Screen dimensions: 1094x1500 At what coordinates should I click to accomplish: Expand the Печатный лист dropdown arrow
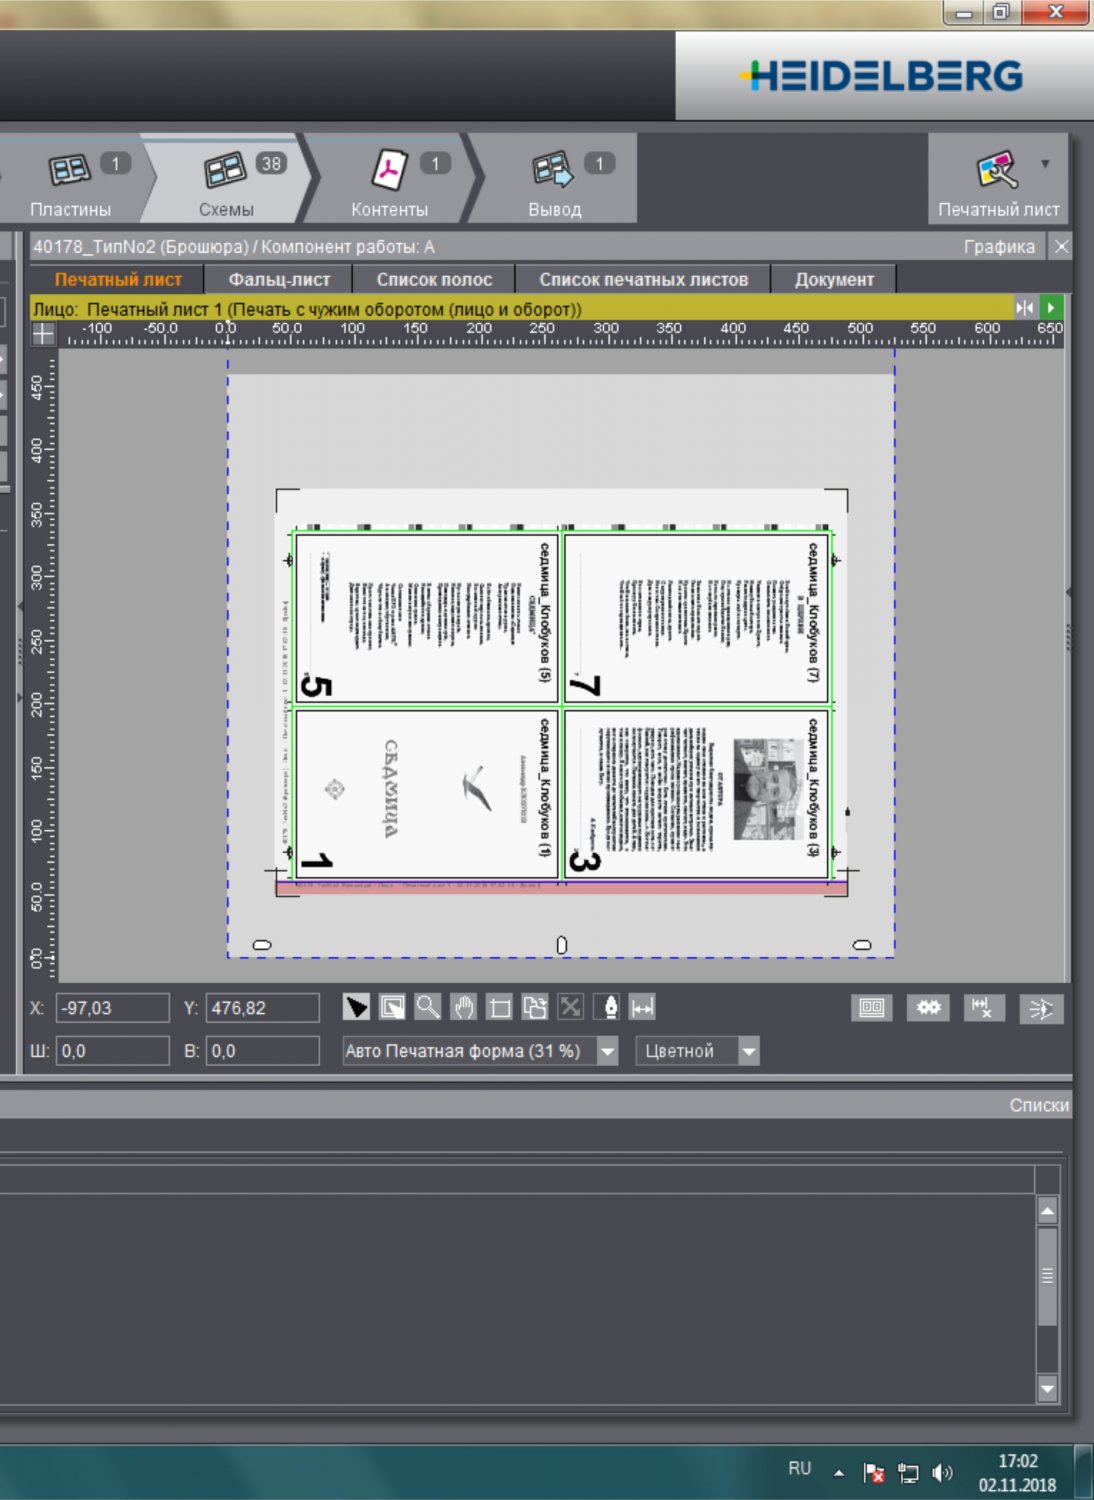coord(1045,163)
